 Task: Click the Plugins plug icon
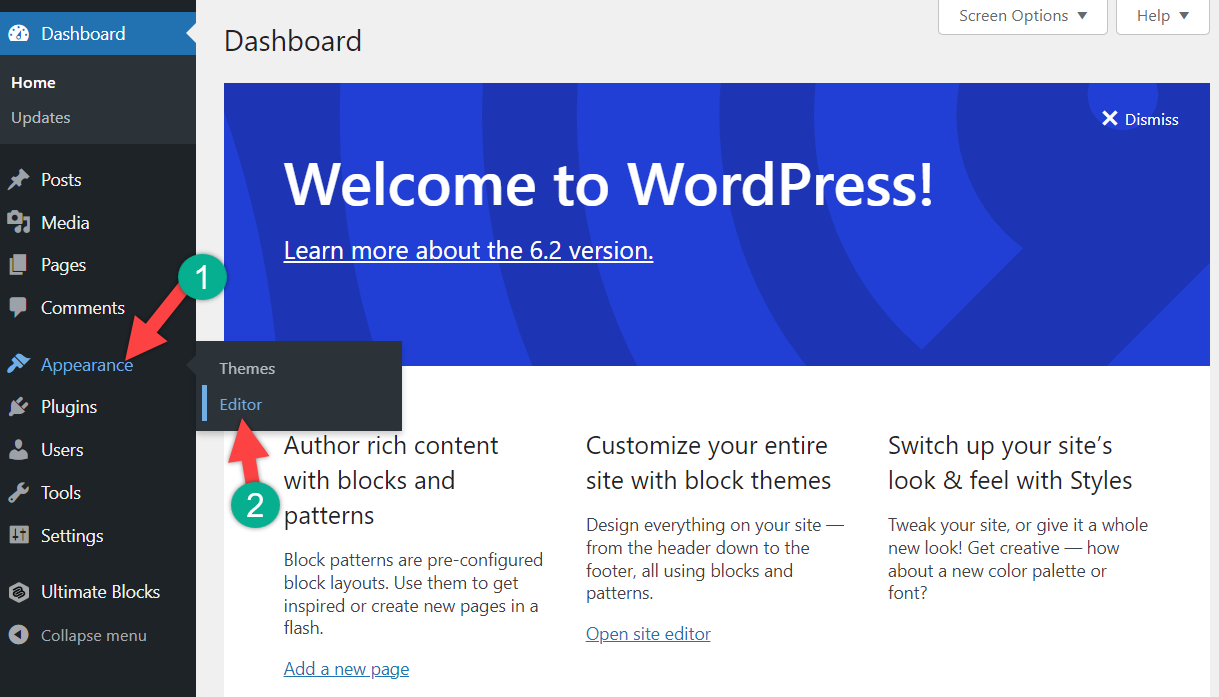click(19, 407)
